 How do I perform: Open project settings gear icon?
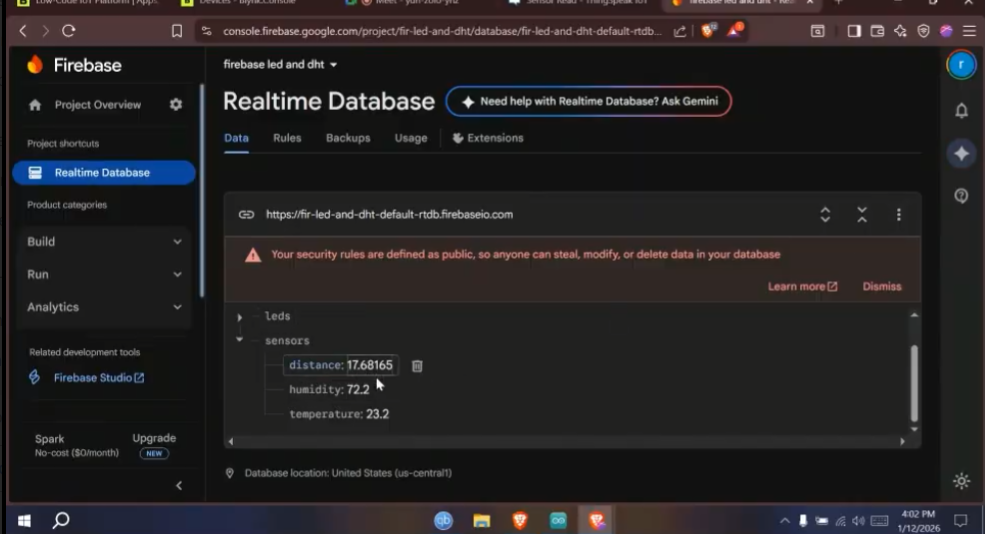coord(176,105)
